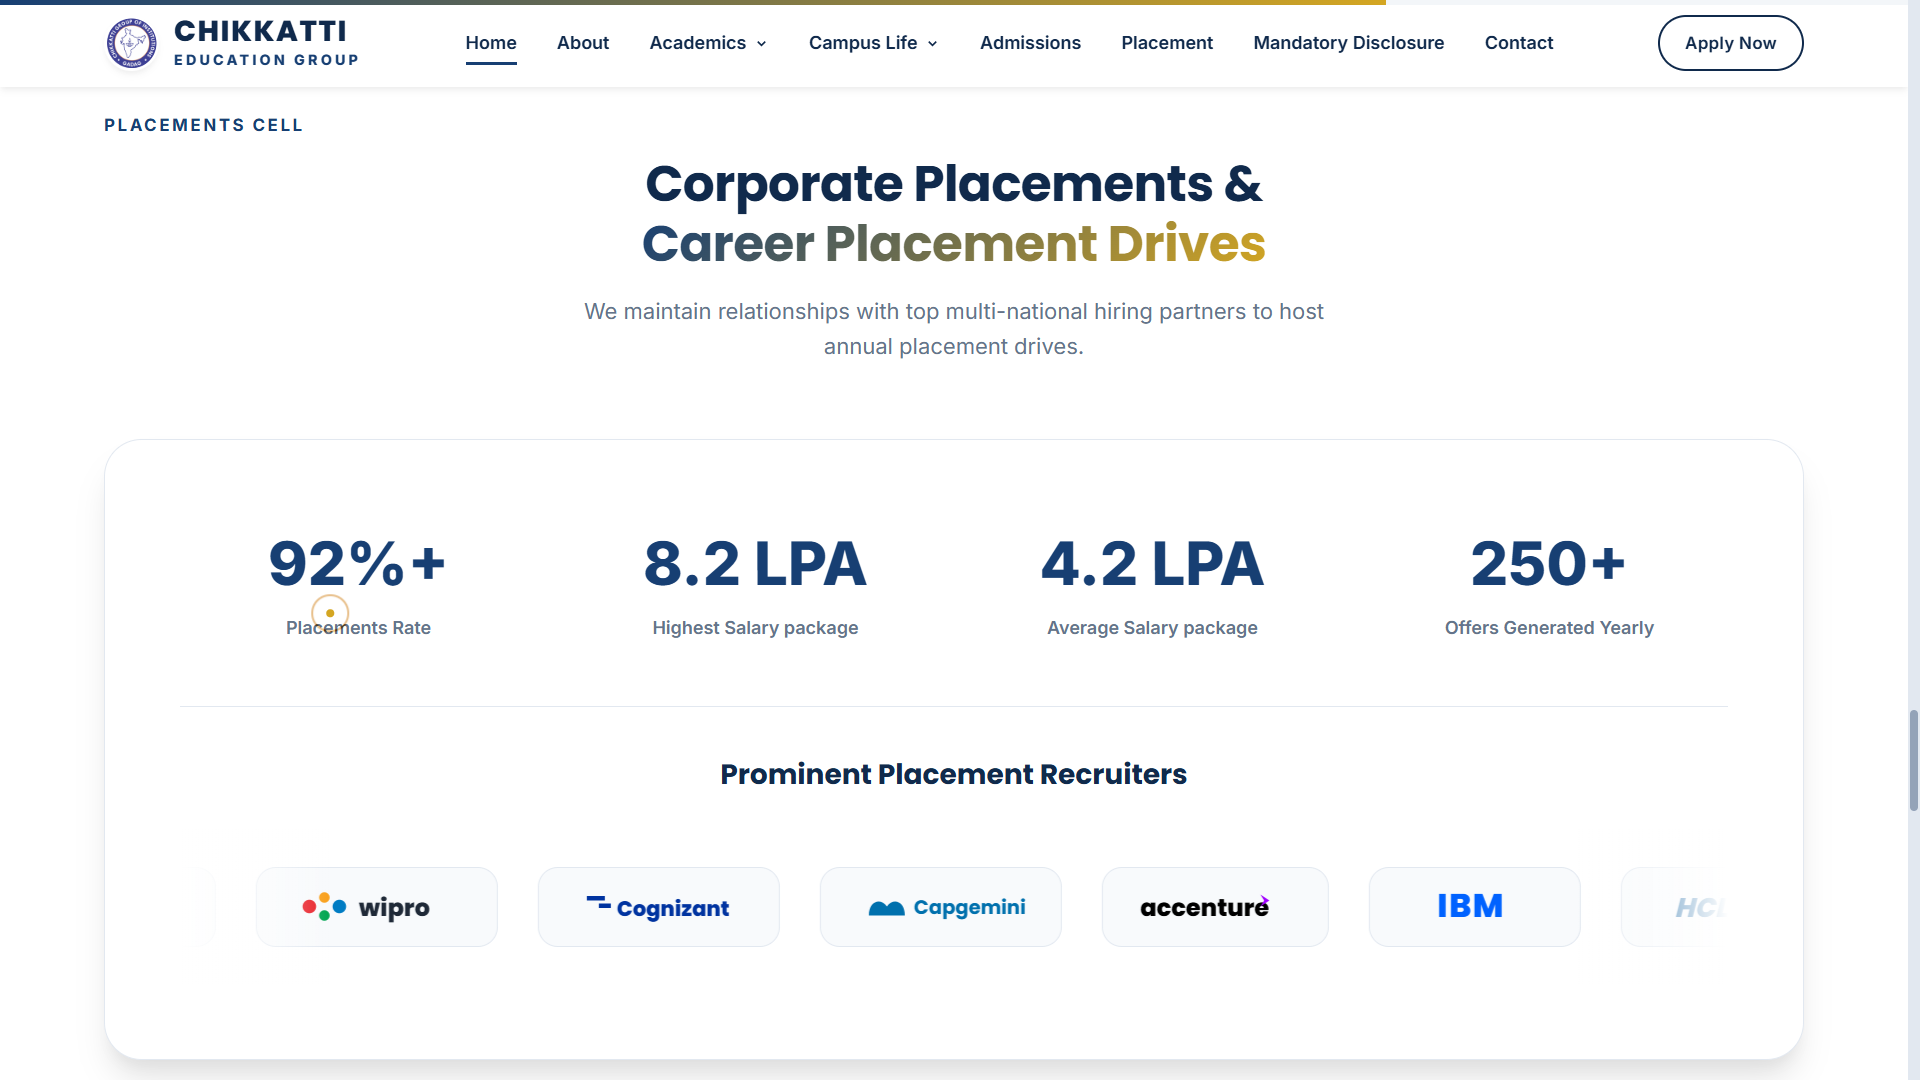This screenshot has height=1080, width=1920.
Task: Select the Wipro recruiter logo card
Action: tap(377, 907)
